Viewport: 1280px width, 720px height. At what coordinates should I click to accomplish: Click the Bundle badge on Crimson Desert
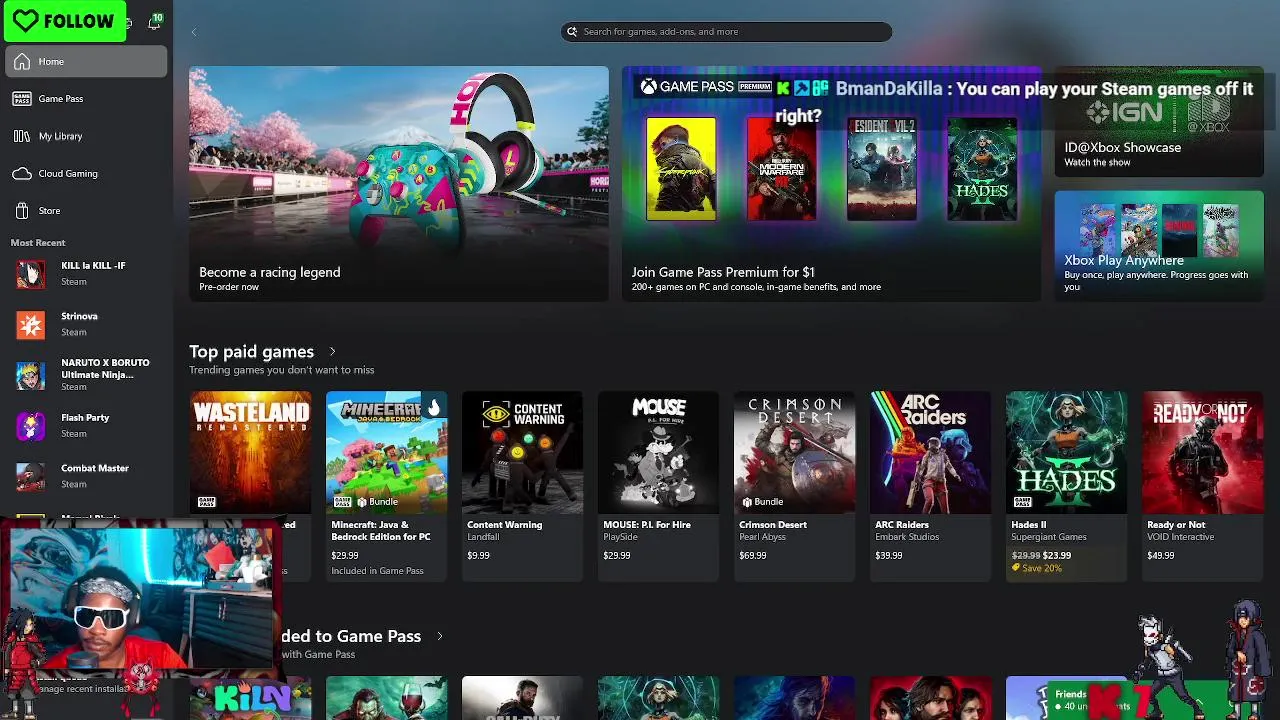pos(761,502)
